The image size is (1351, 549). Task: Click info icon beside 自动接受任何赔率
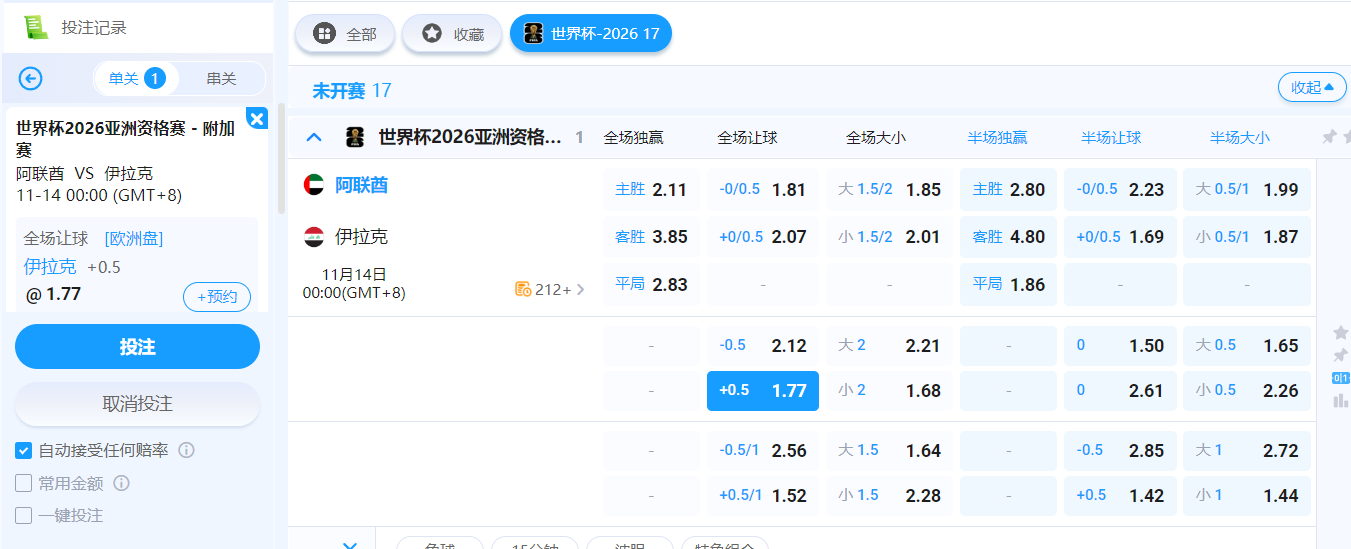[186, 450]
